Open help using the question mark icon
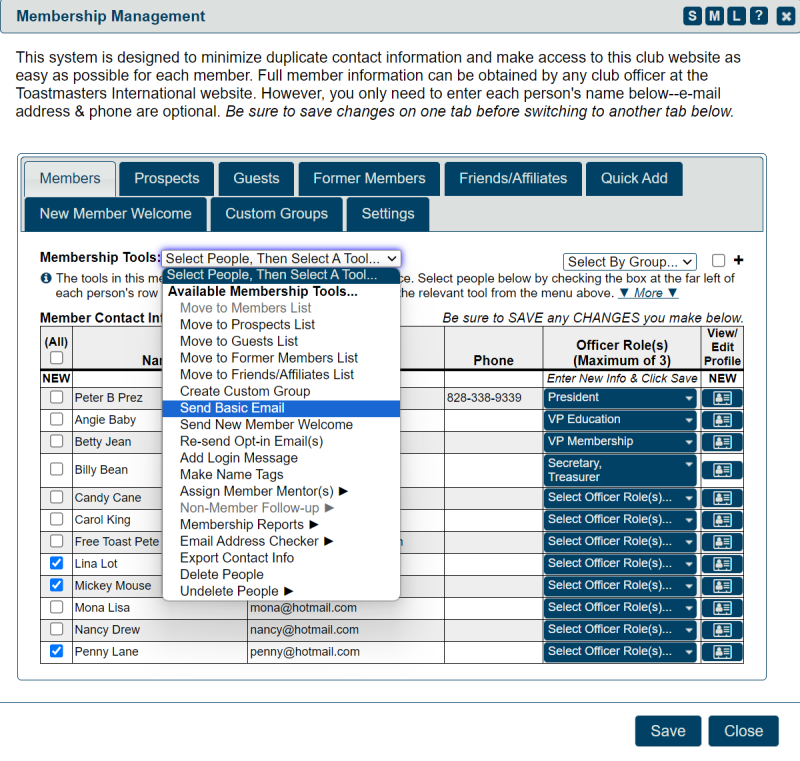 (759, 16)
